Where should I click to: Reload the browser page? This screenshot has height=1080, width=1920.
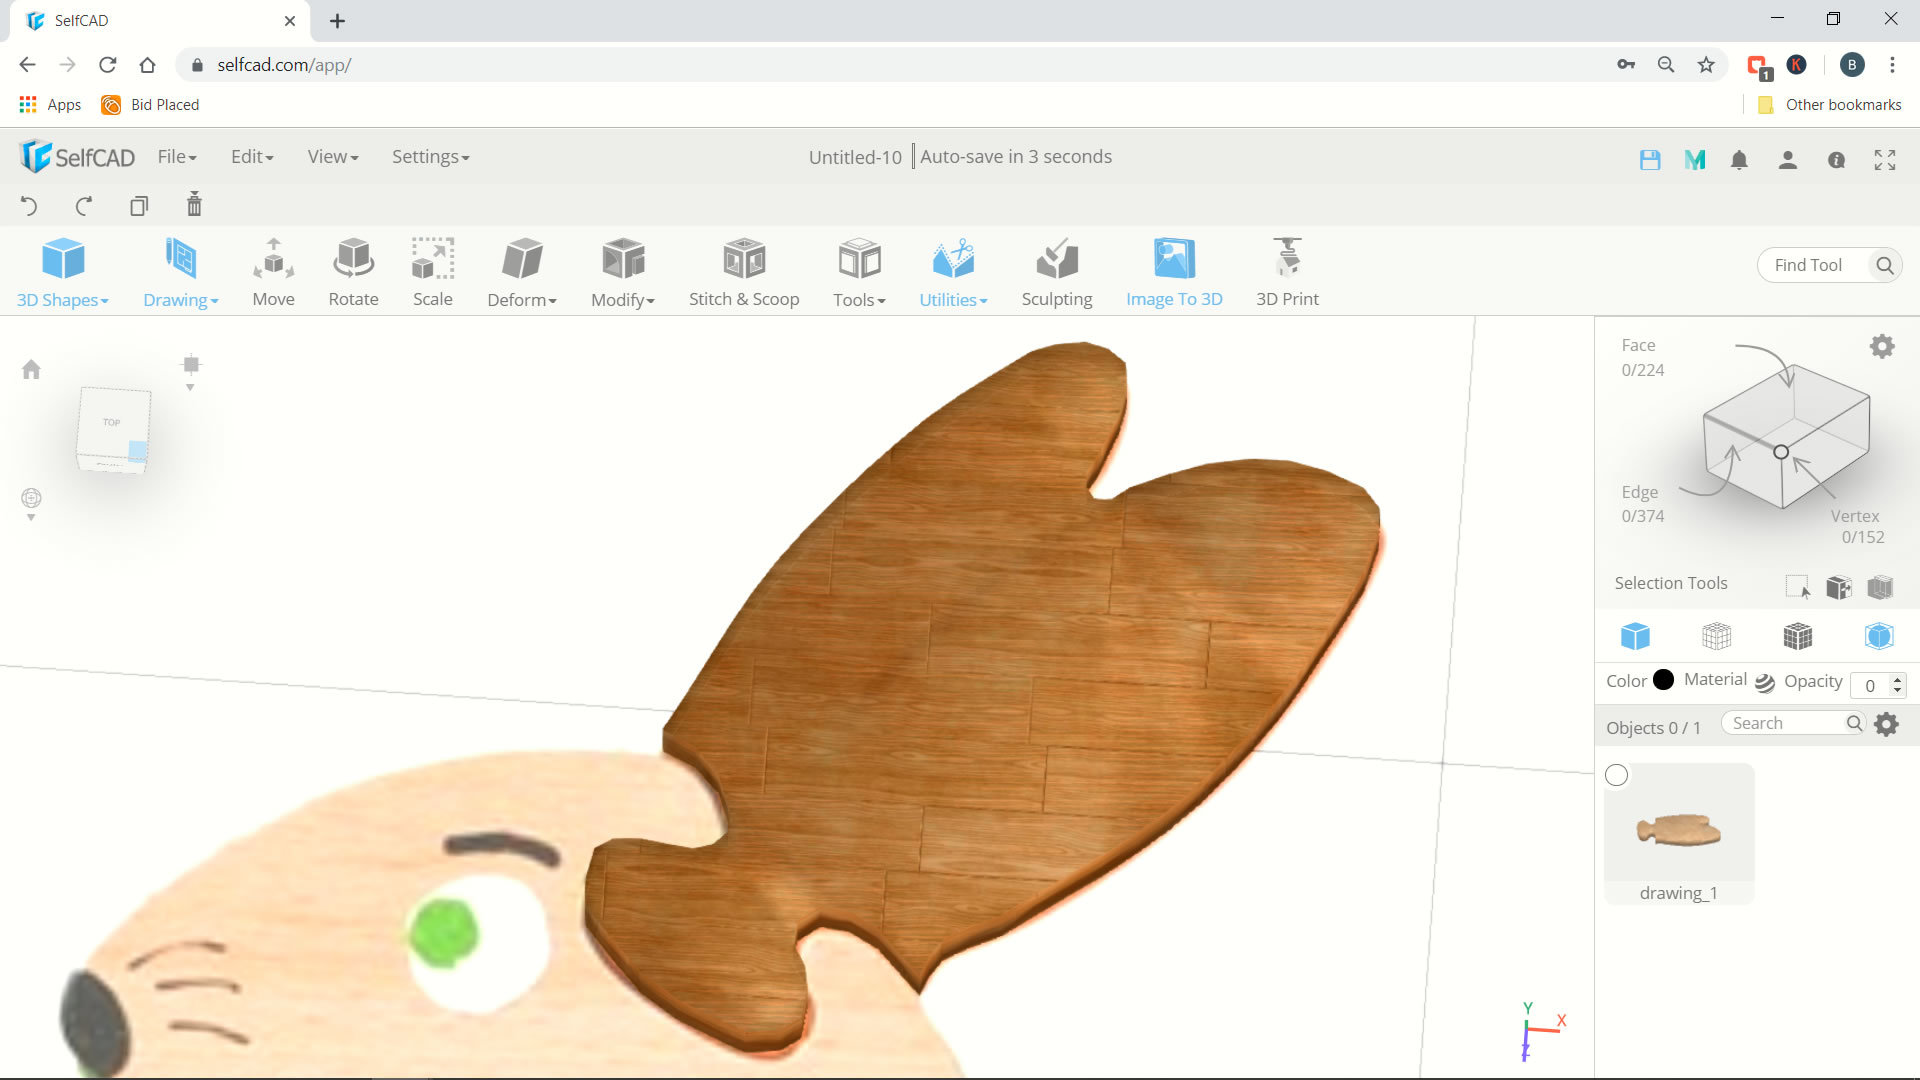click(107, 65)
